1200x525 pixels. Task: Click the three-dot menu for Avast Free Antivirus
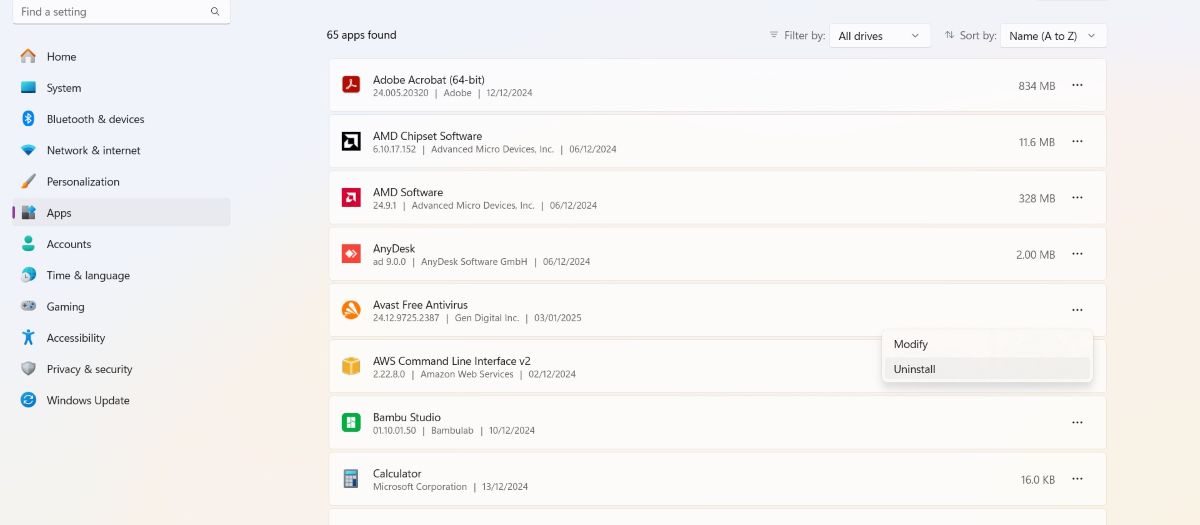click(x=1077, y=310)
